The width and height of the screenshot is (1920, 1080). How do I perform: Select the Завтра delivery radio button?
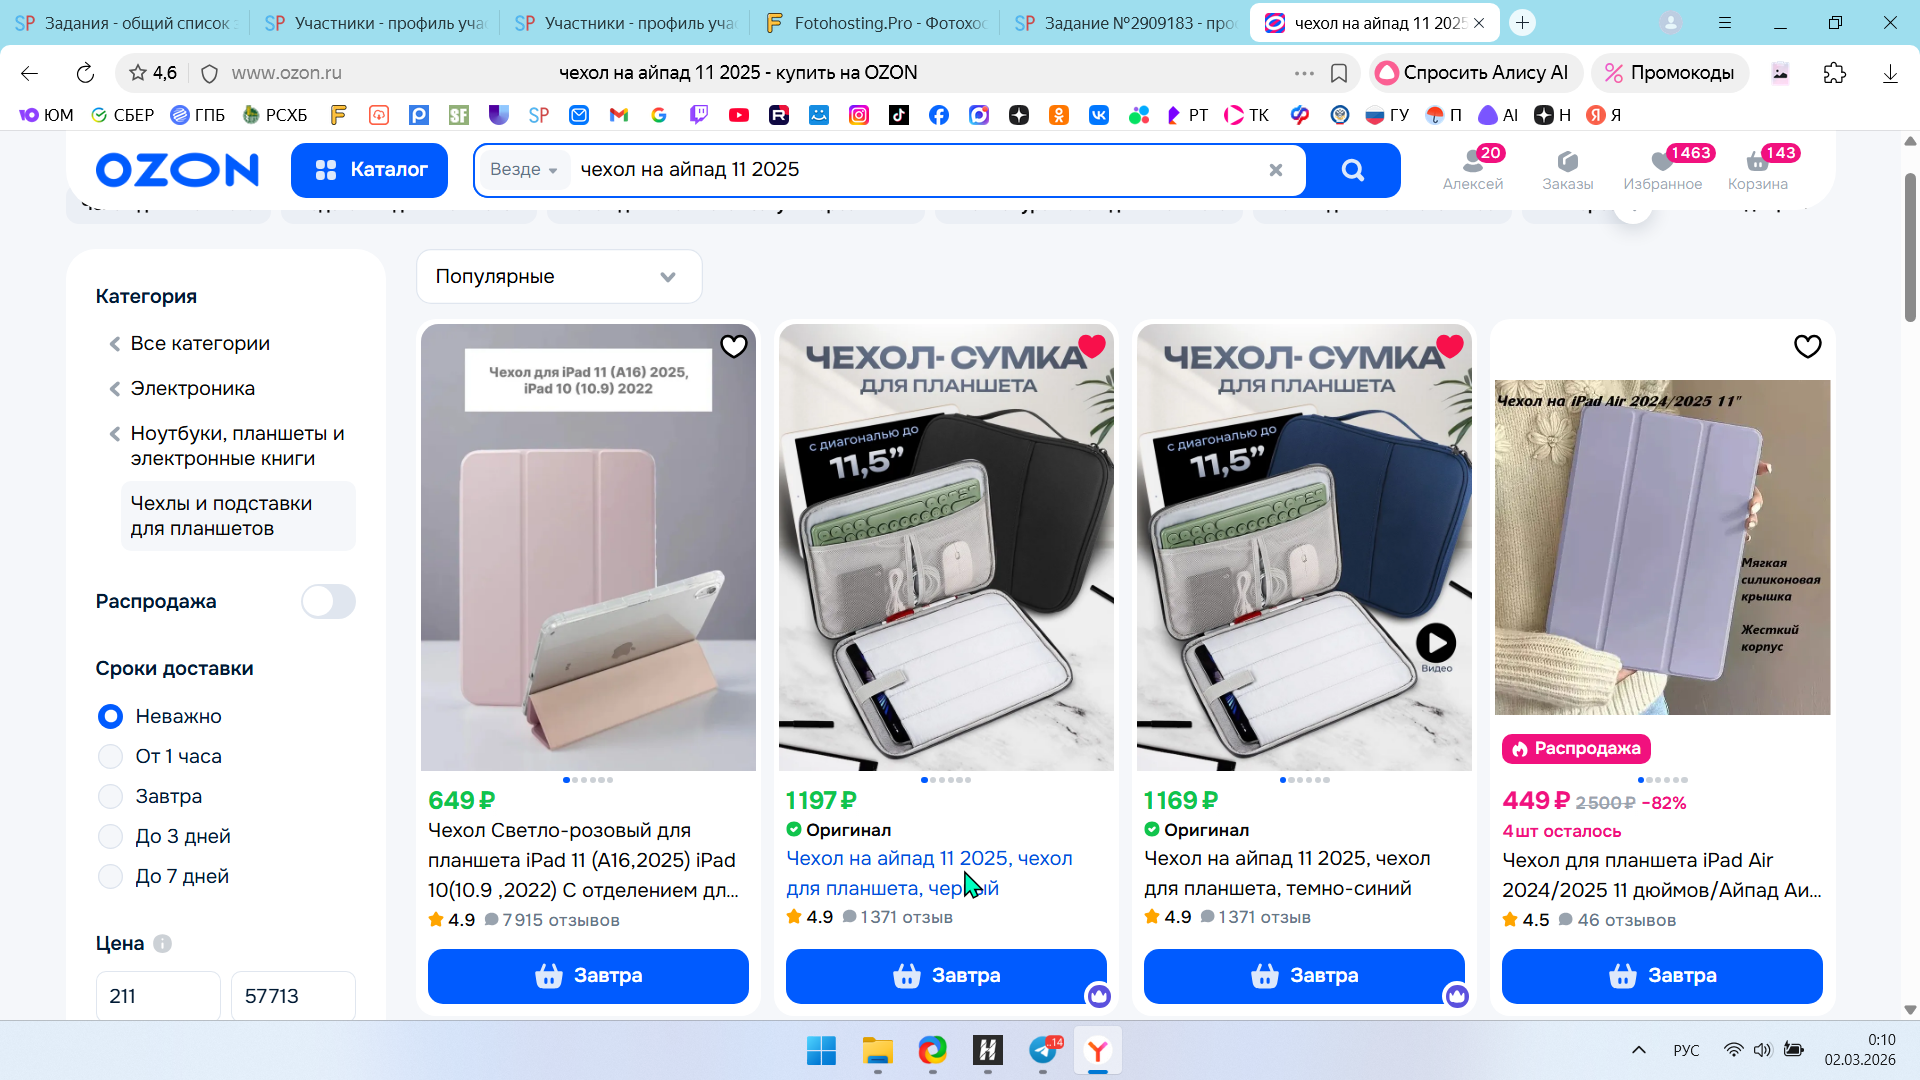[x=111, y=797]
